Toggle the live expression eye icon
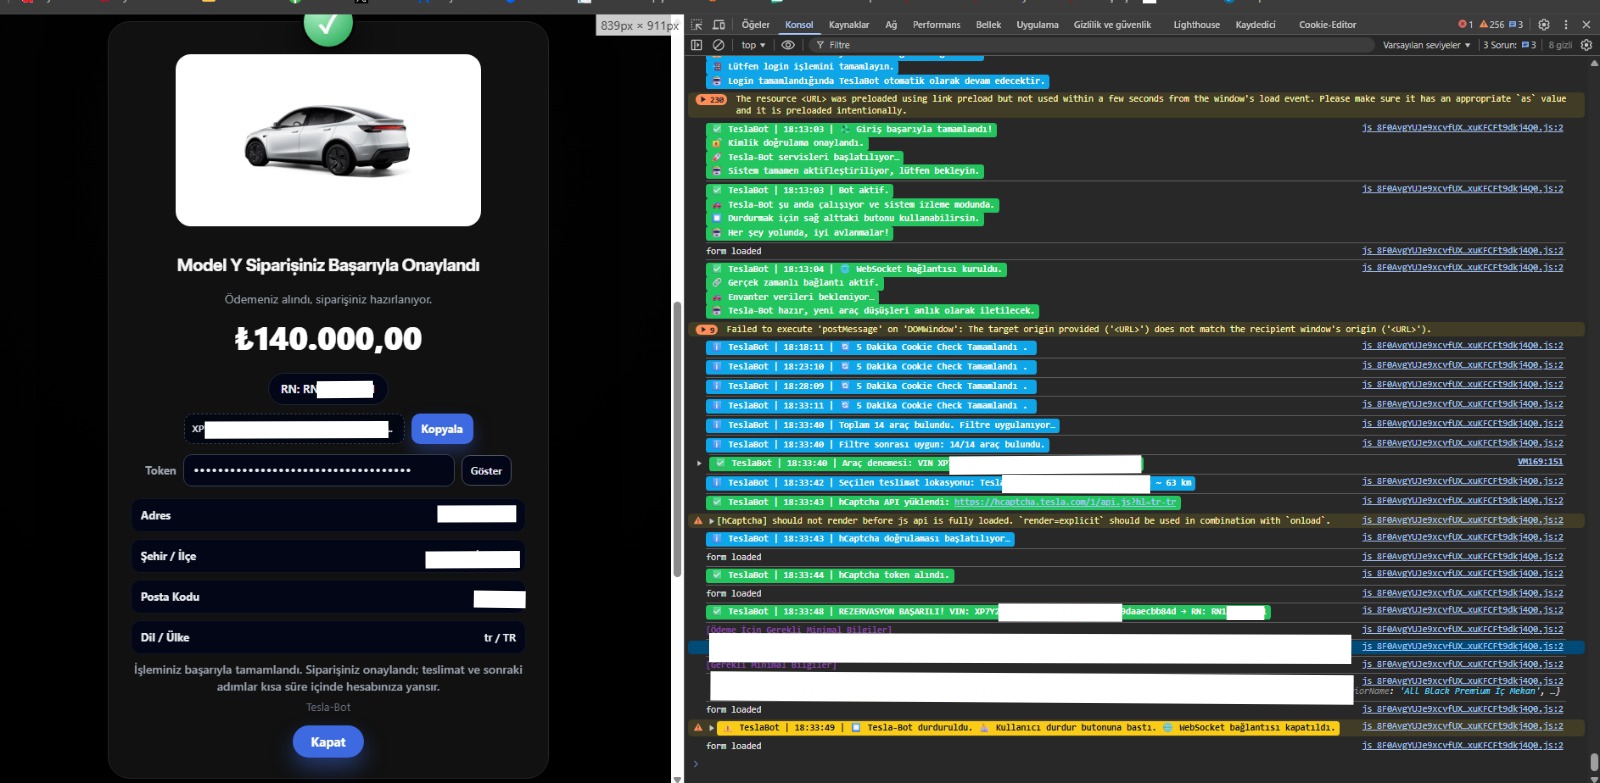Screen dimensions: 1600x783 tap(788, 45)
